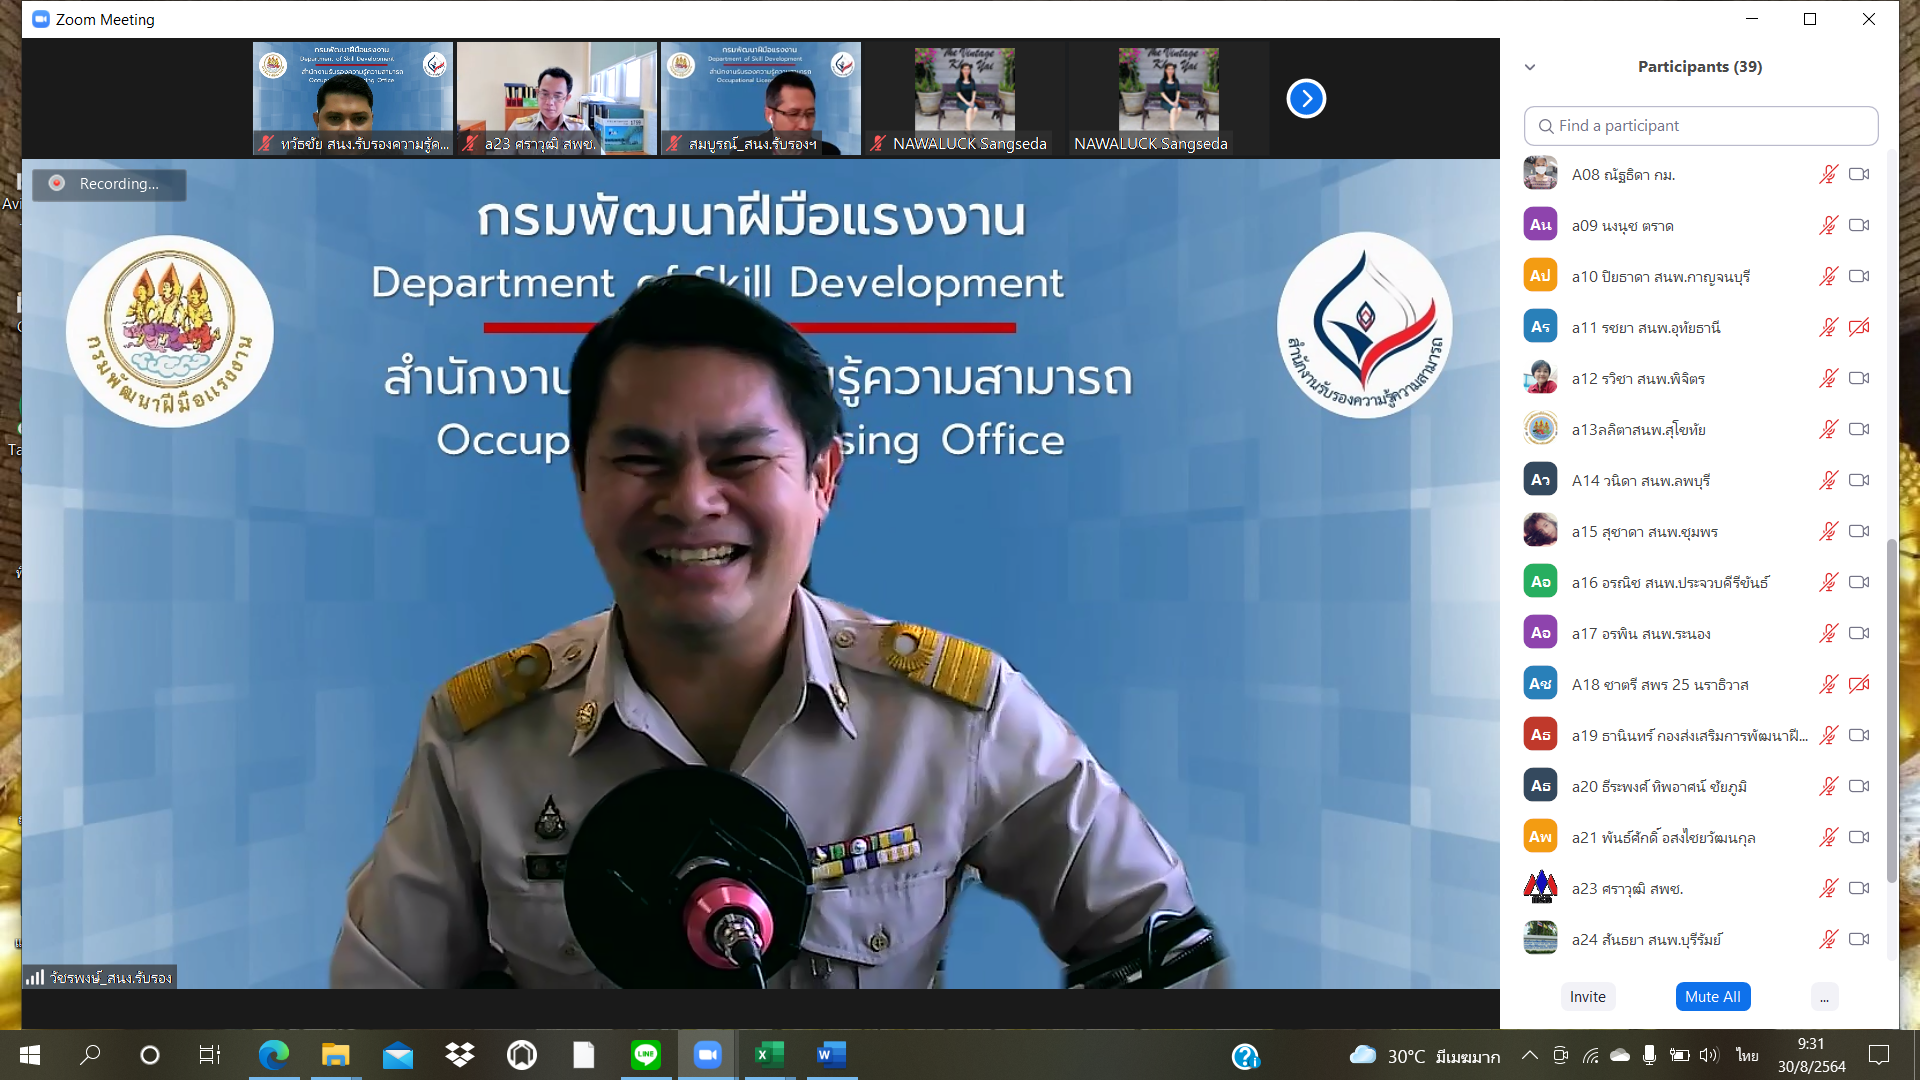This screenshot has width=1920, height=1080.
Task: Click Find a participant search field
Action: click(x=1700, y=126)
